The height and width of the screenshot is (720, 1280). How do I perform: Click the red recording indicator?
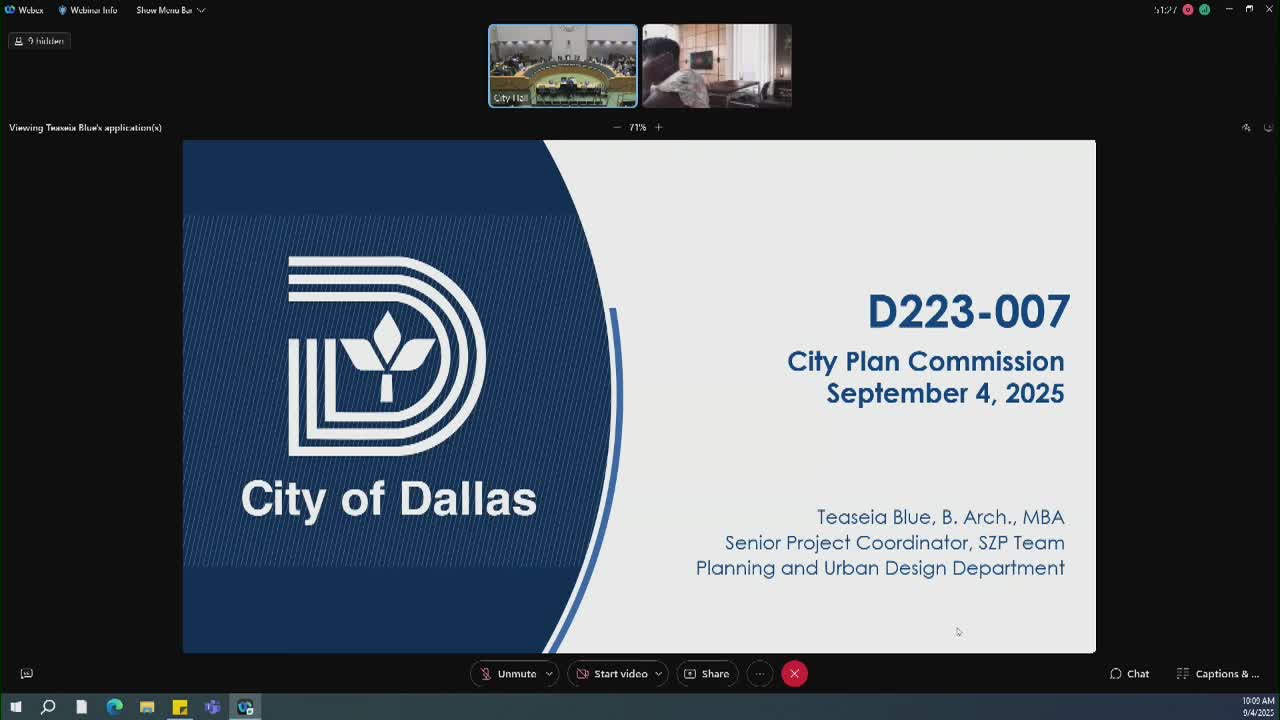coord(1188,10)
